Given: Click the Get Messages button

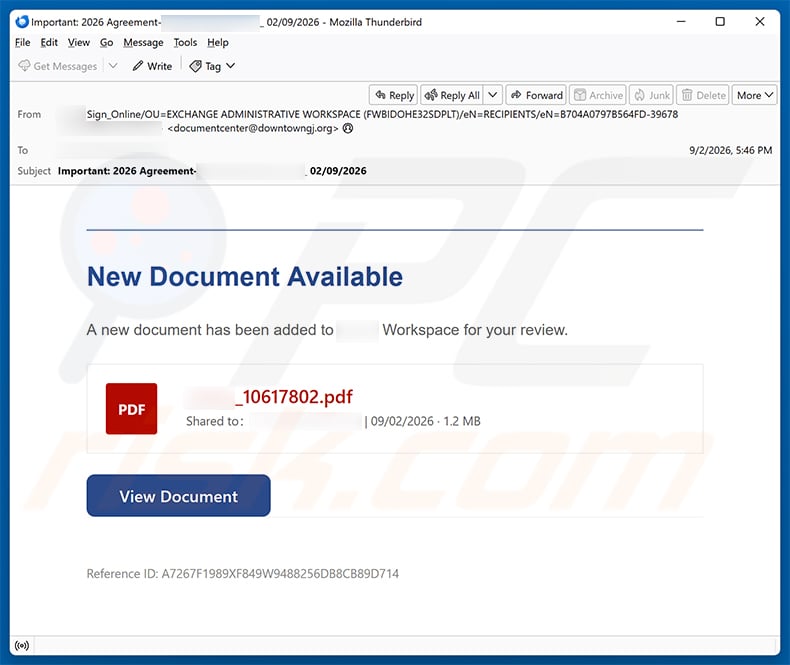Looking at the screenshot, I should (57, 66).
